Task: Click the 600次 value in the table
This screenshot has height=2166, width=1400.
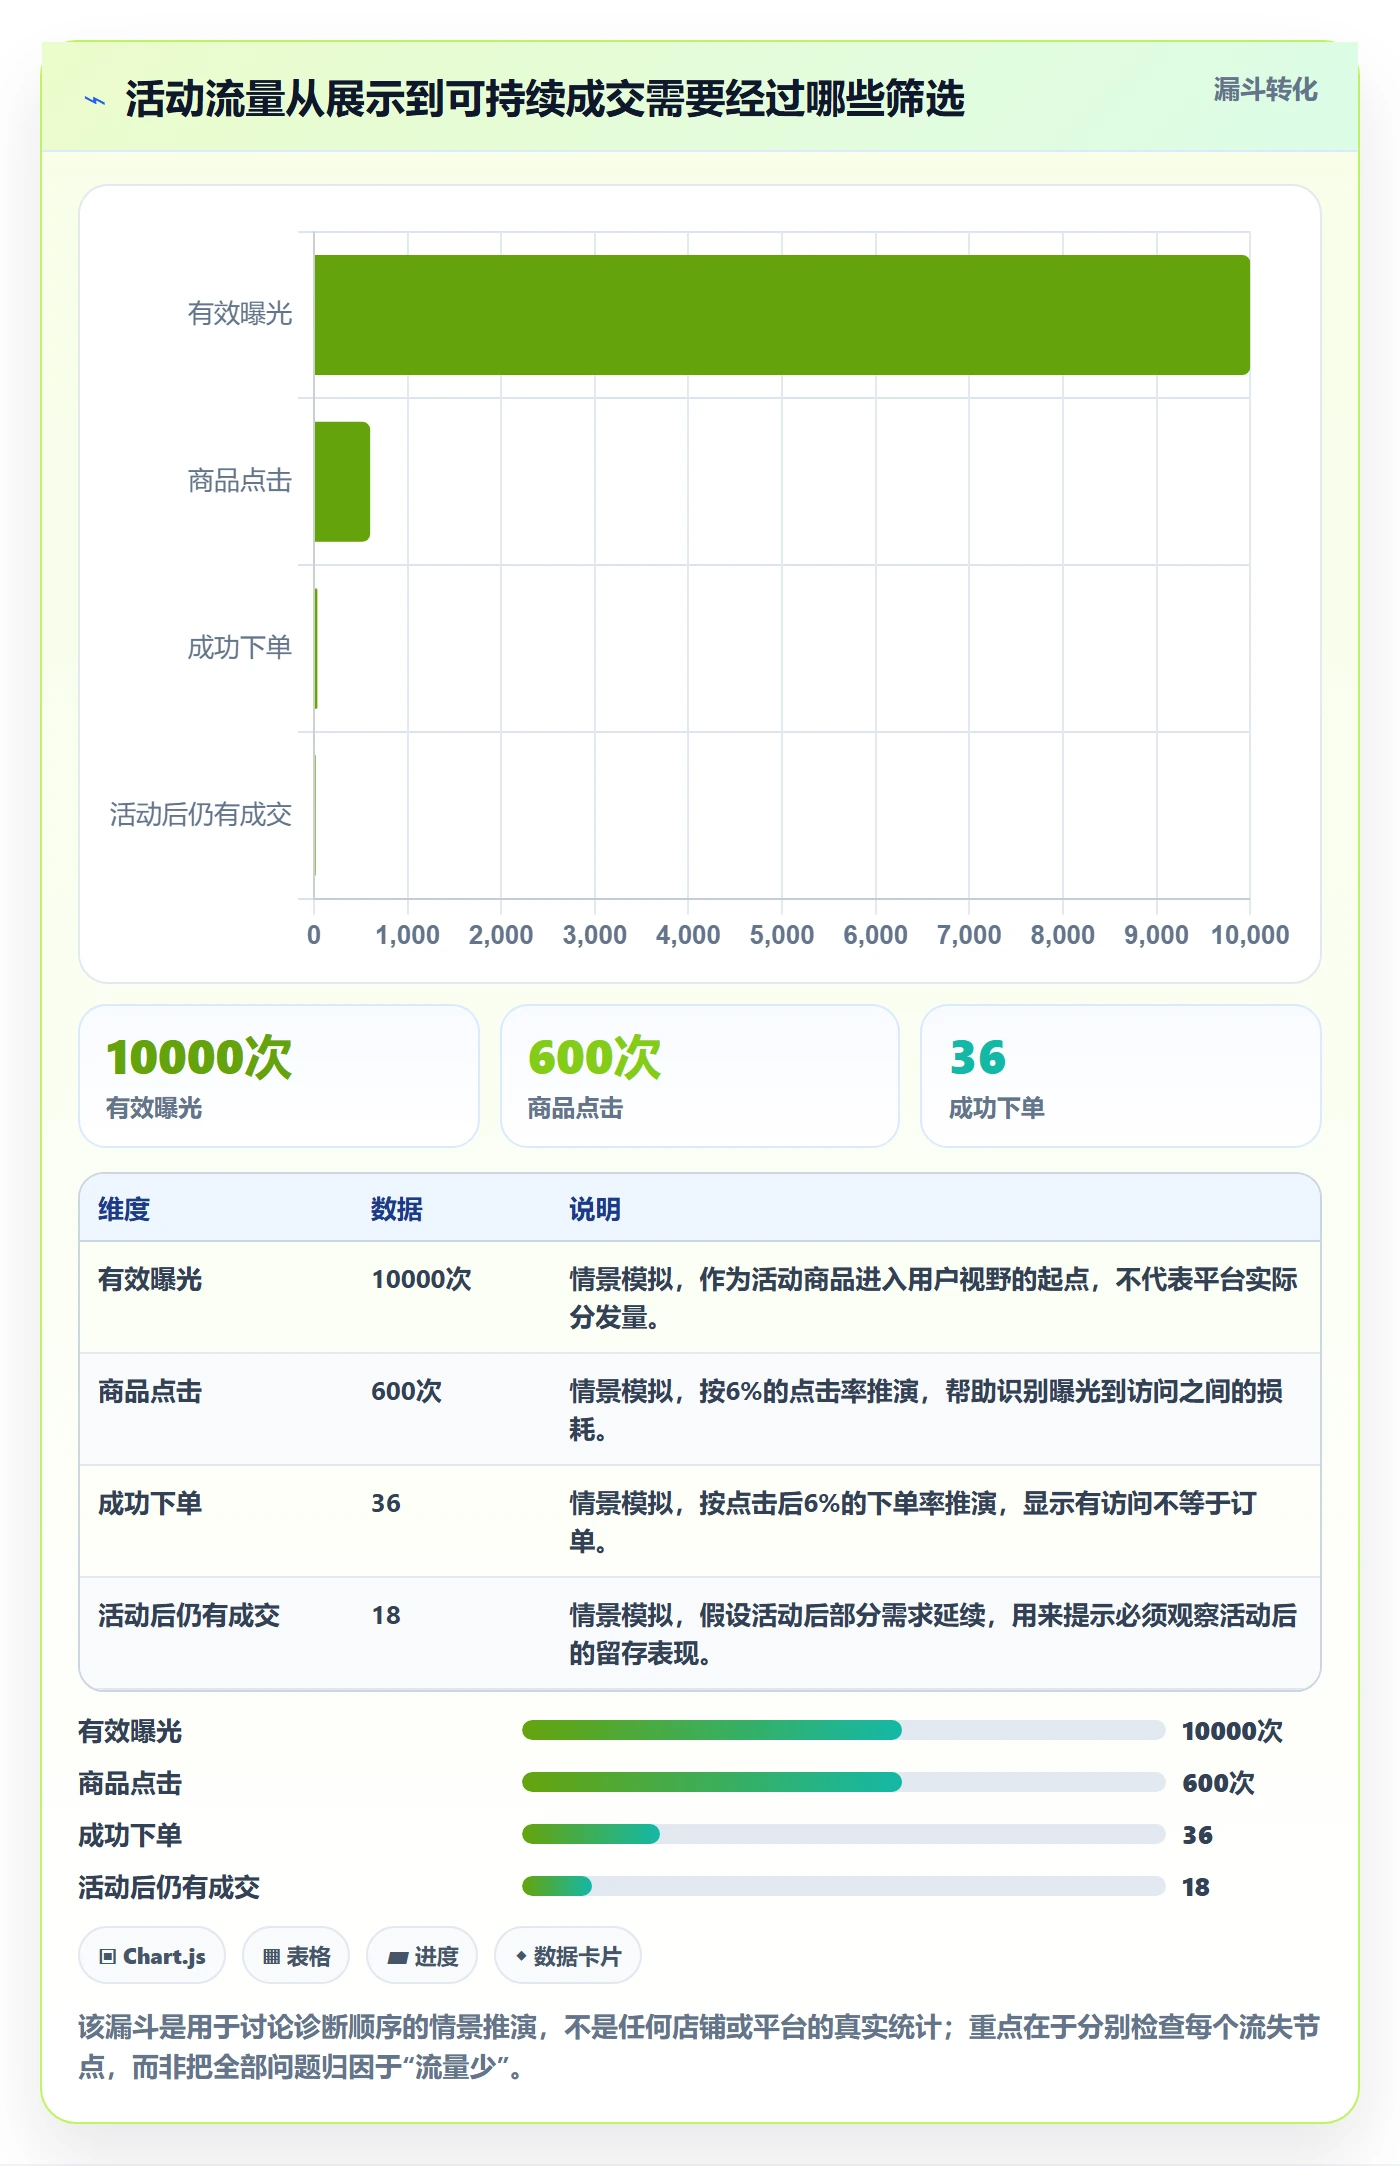Action: (406, 1391)
